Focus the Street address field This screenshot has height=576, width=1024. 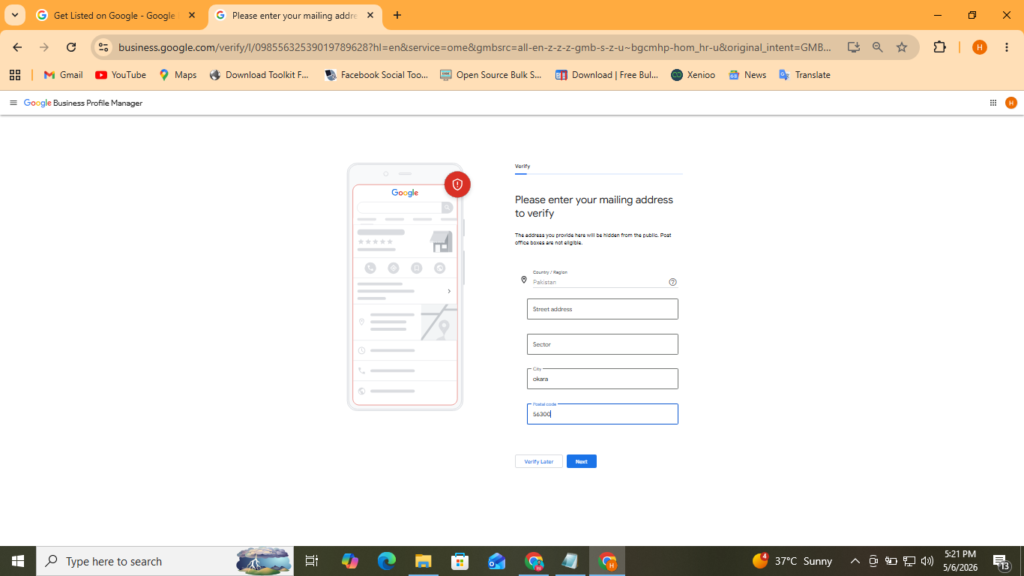point(602,309)
